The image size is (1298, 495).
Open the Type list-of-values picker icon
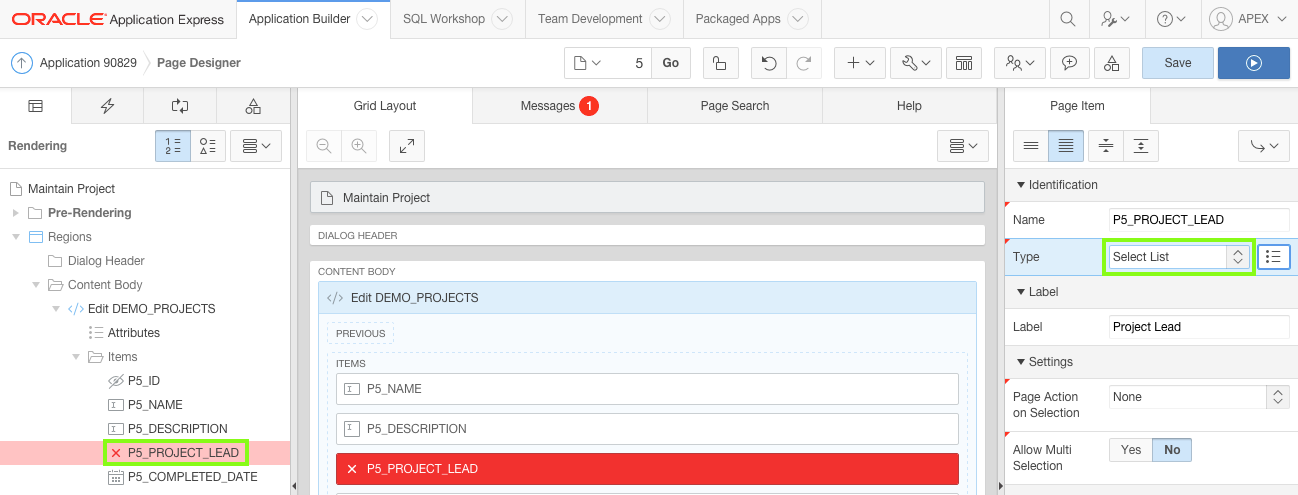click(1273, 257)
